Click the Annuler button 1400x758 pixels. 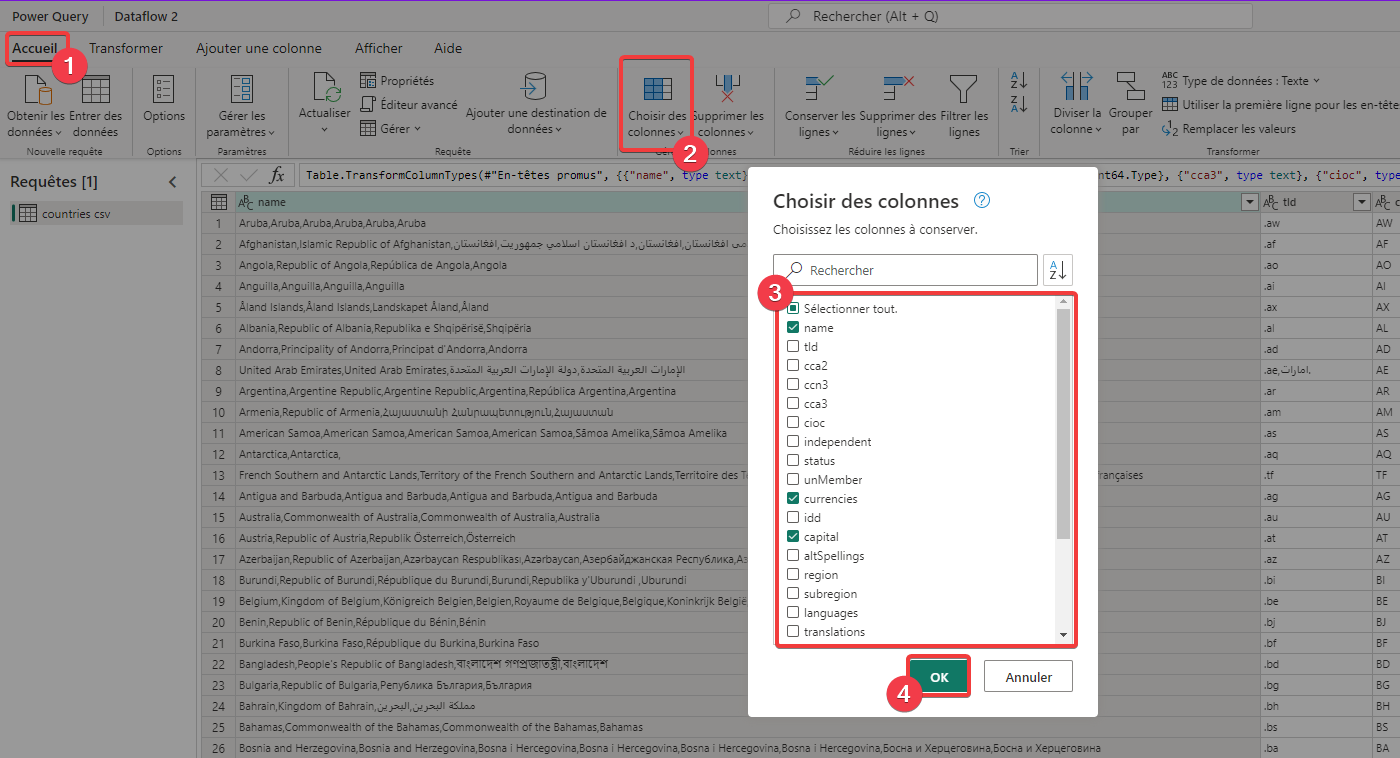1028,677
